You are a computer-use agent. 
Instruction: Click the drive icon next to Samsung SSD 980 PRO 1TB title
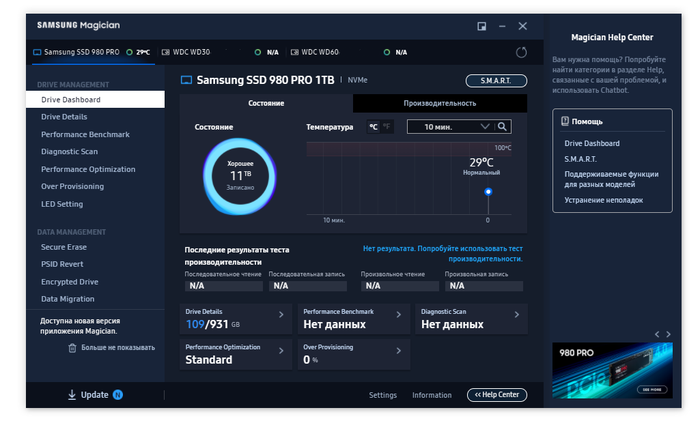pos(186,80)
